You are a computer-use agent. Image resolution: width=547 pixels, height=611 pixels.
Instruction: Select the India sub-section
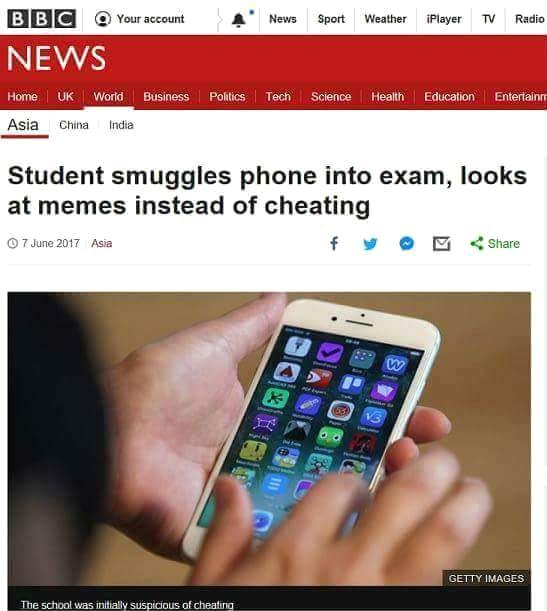[121, 125]
